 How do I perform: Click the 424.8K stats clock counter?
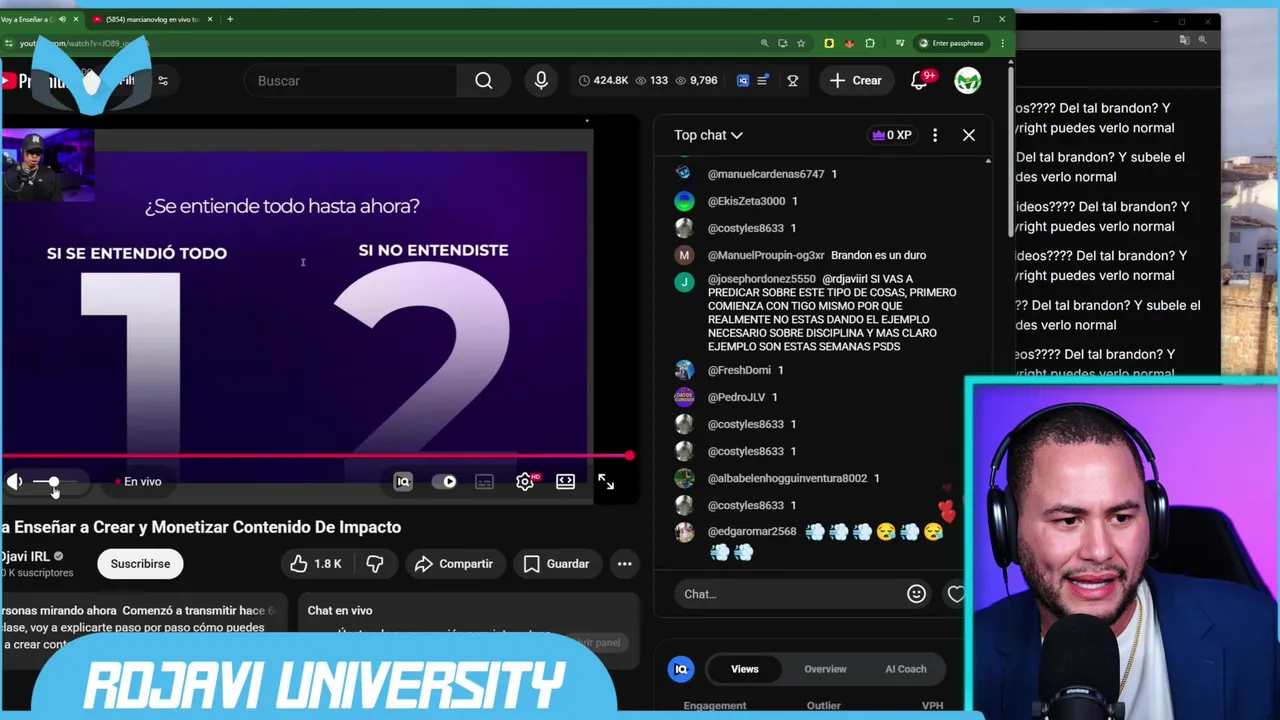tap(603, 81)
